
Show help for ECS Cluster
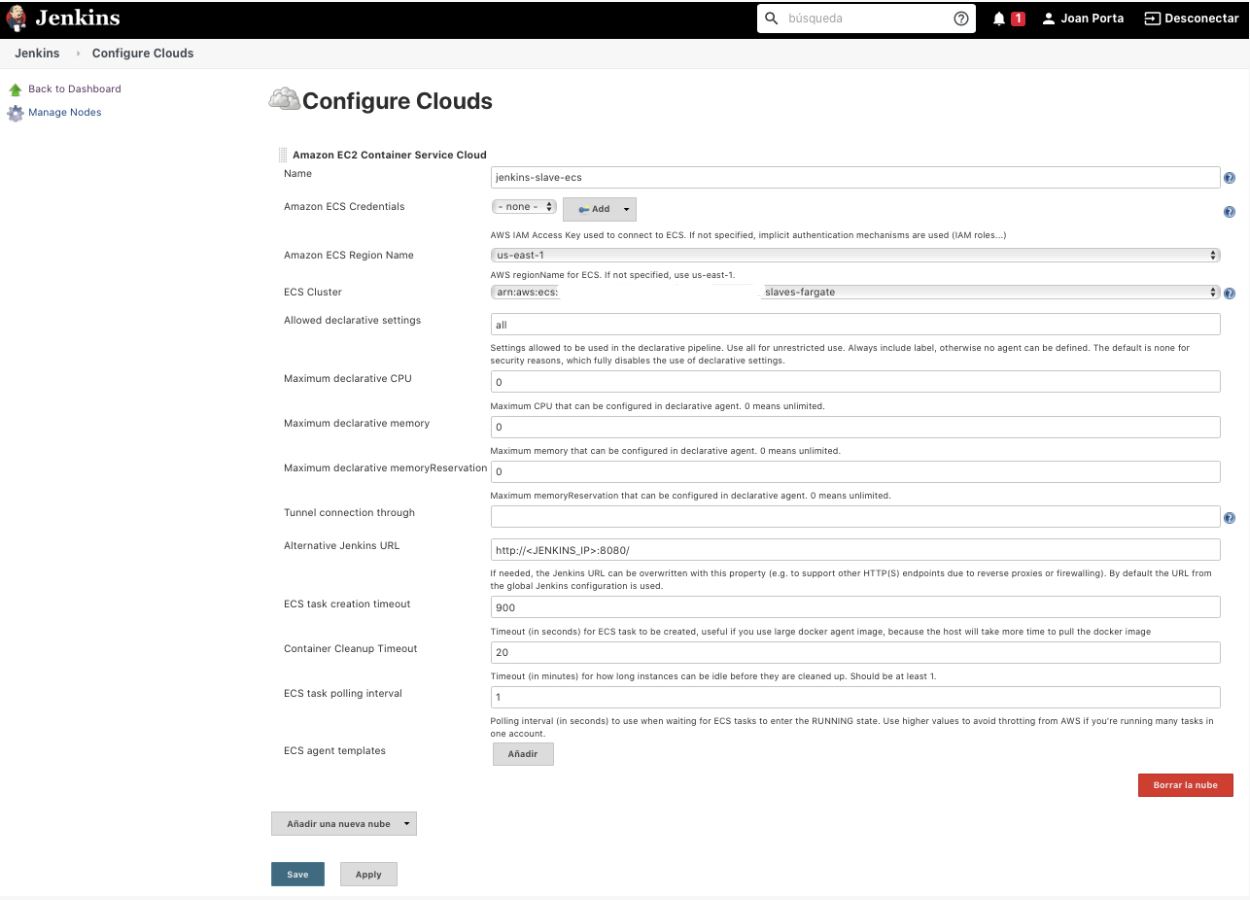[1229, 294]
